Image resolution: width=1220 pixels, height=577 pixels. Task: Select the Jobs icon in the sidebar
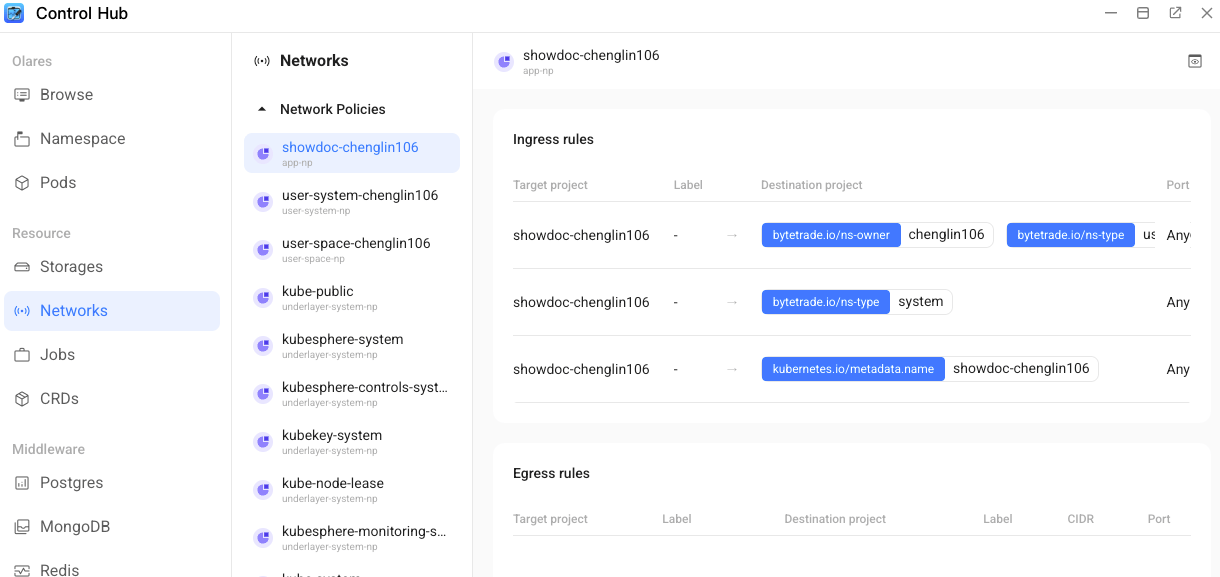(x=23, y=354)
